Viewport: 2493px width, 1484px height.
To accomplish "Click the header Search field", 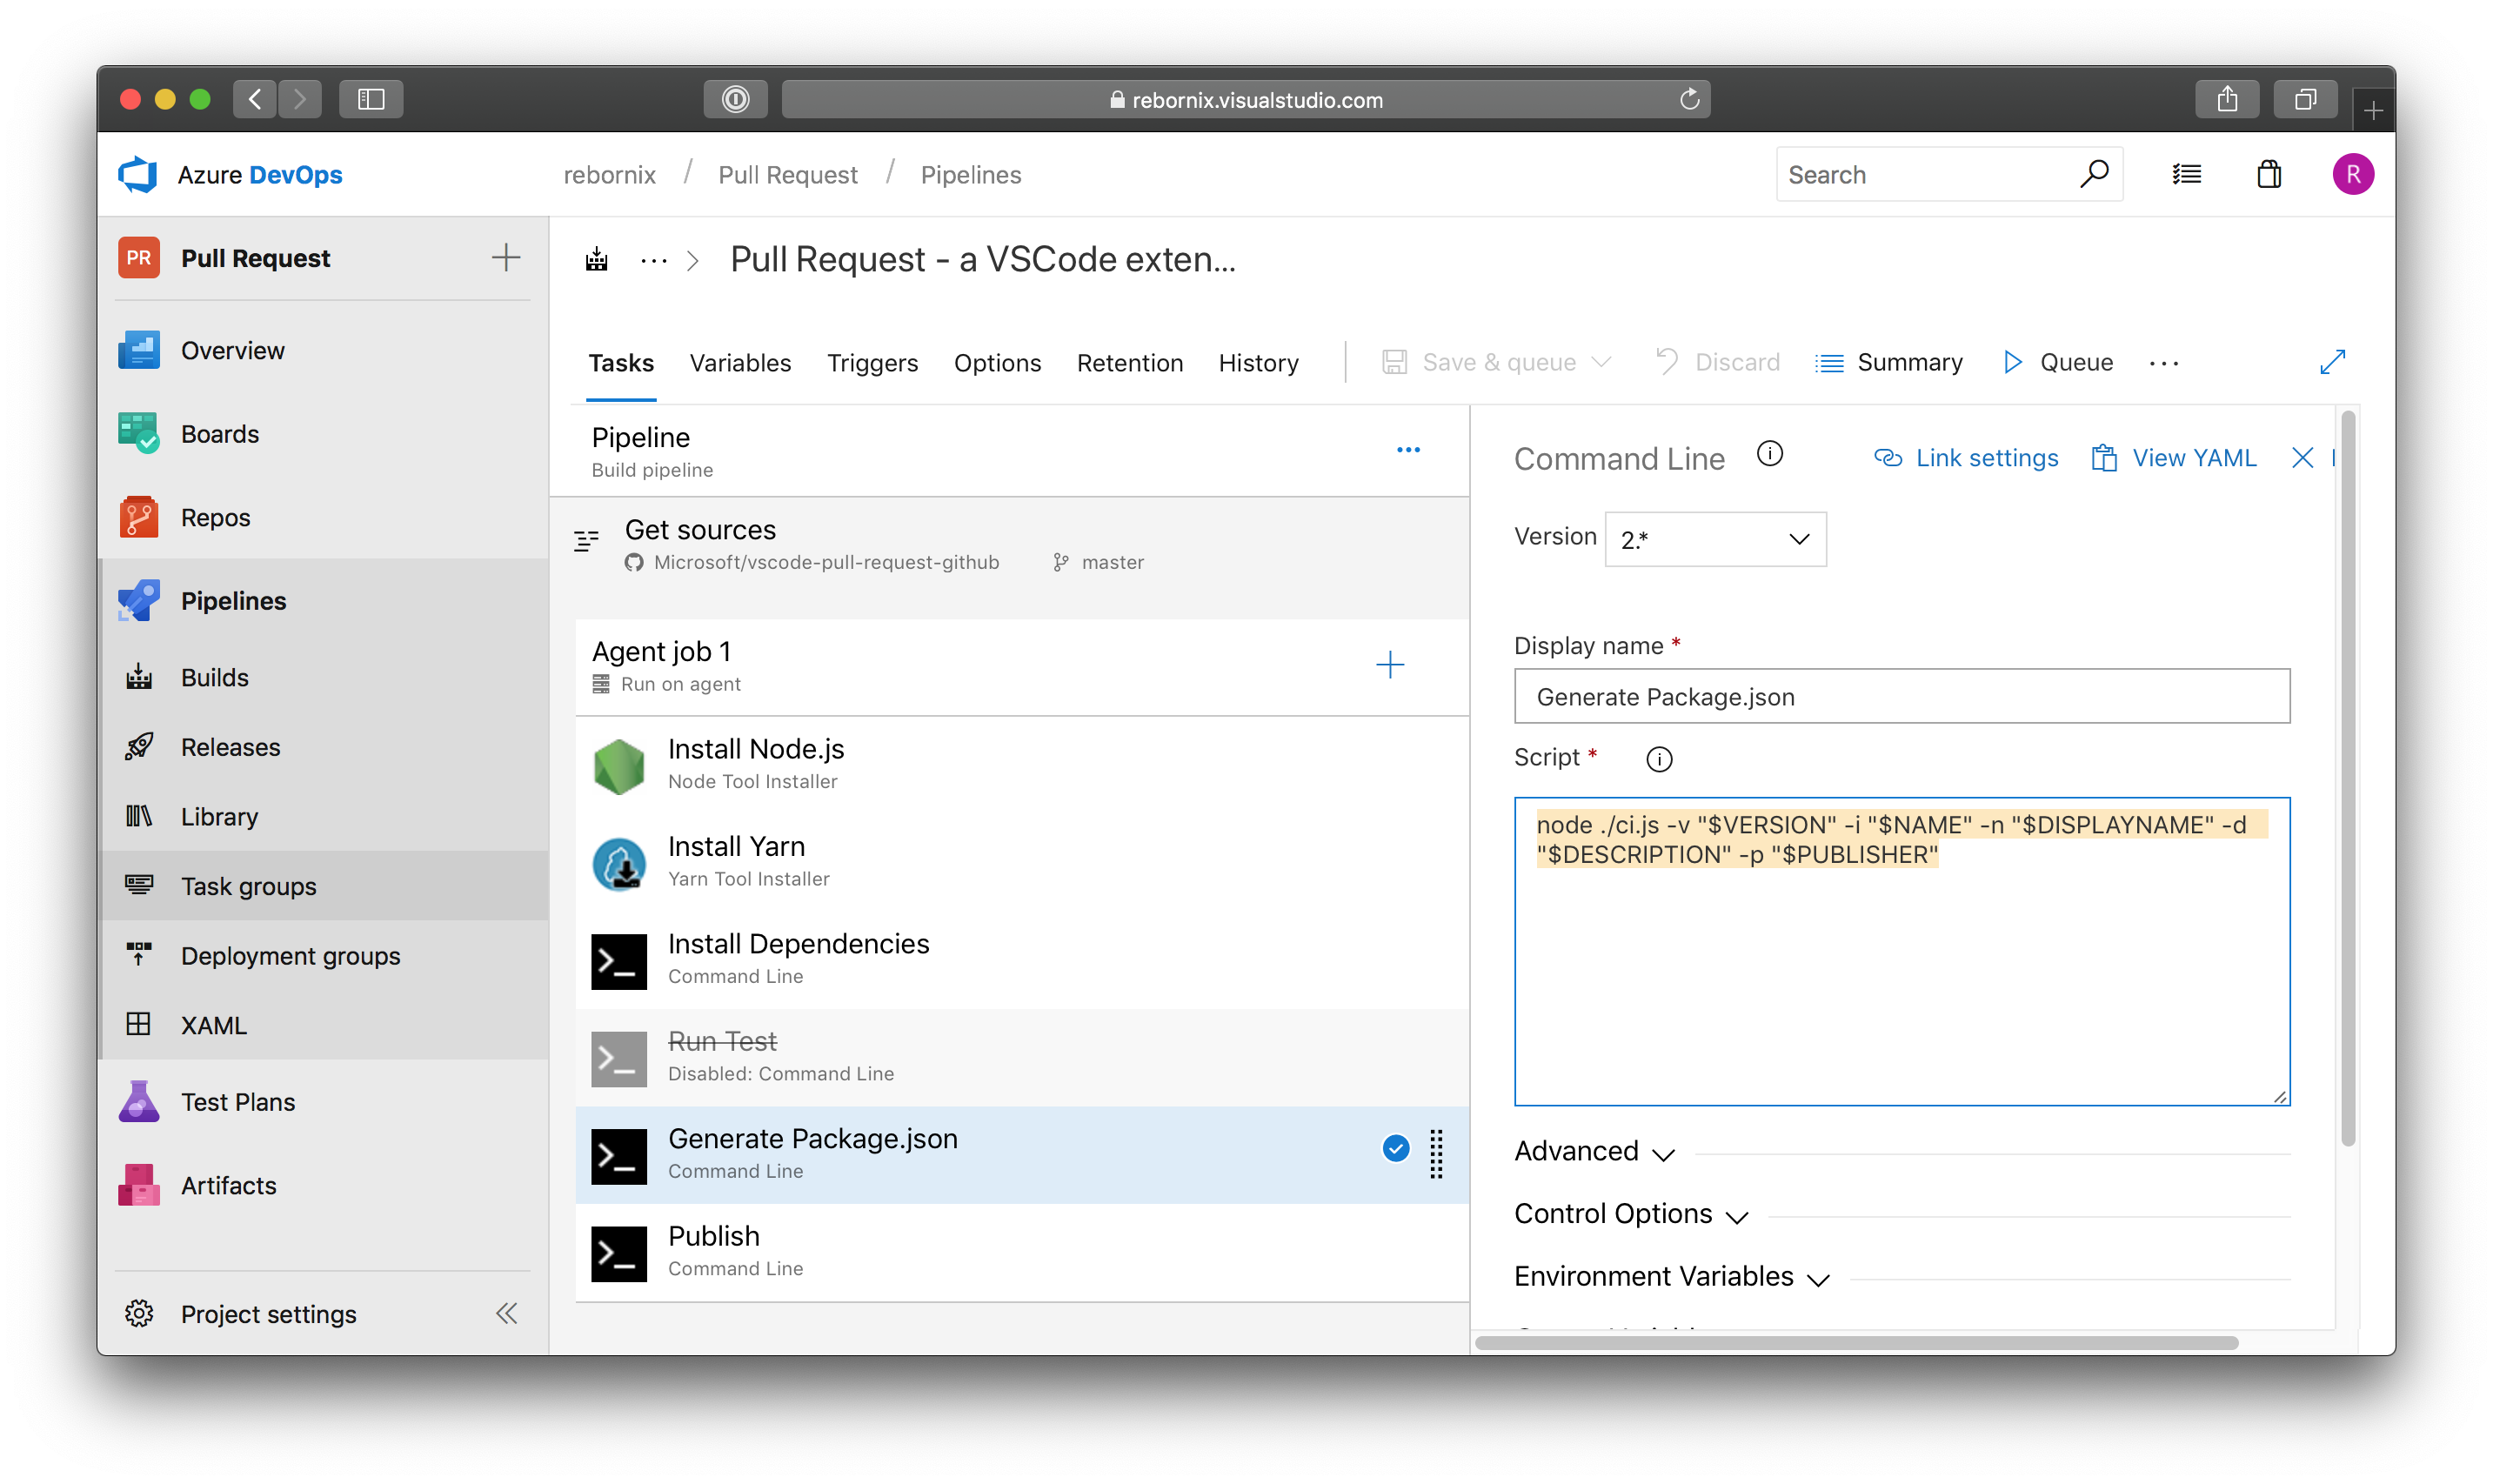I will (x=1948, y=174).
